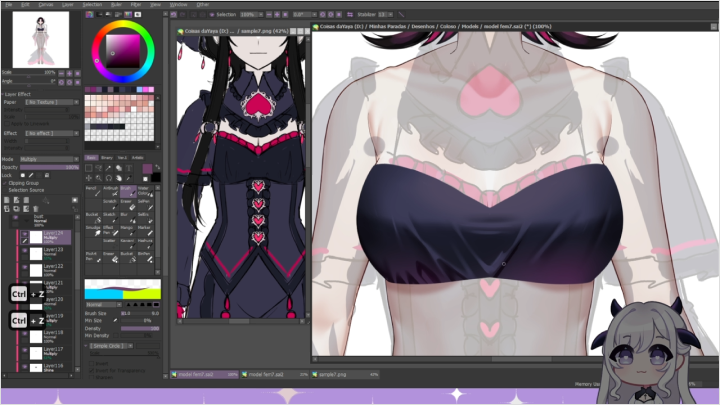720x405 pixels.
Task: Select the Zoom magnifier tool
Action: point(98,178)
